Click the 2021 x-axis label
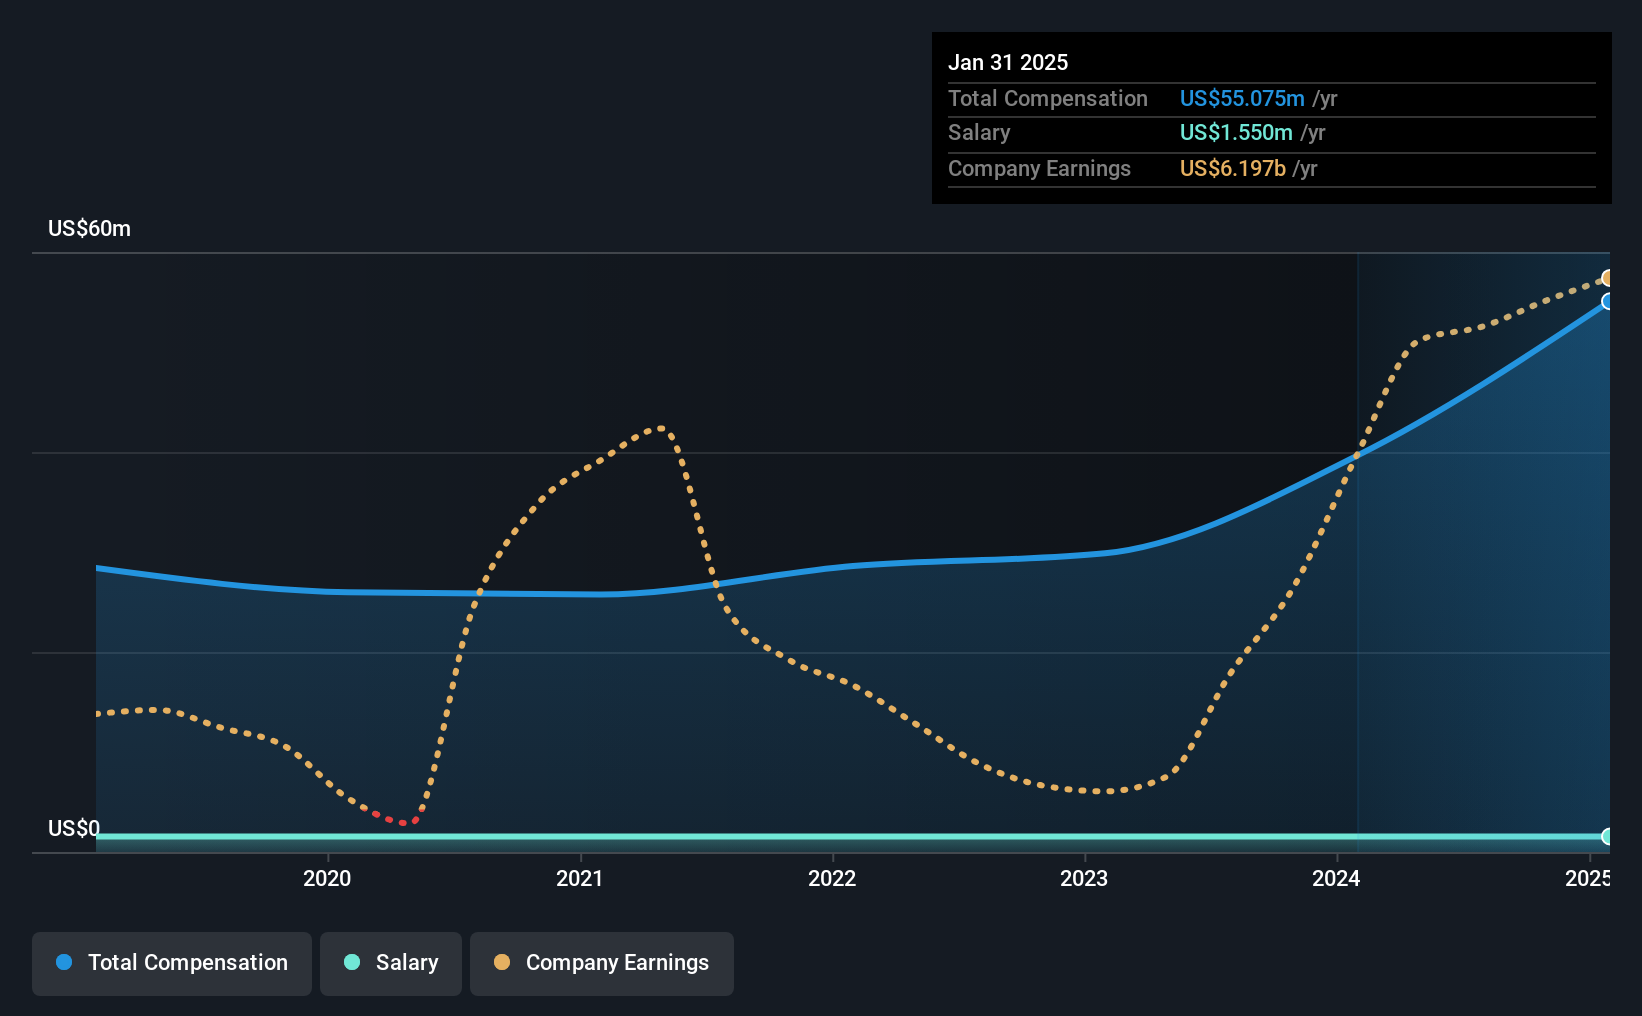 (x=580, y=878)
